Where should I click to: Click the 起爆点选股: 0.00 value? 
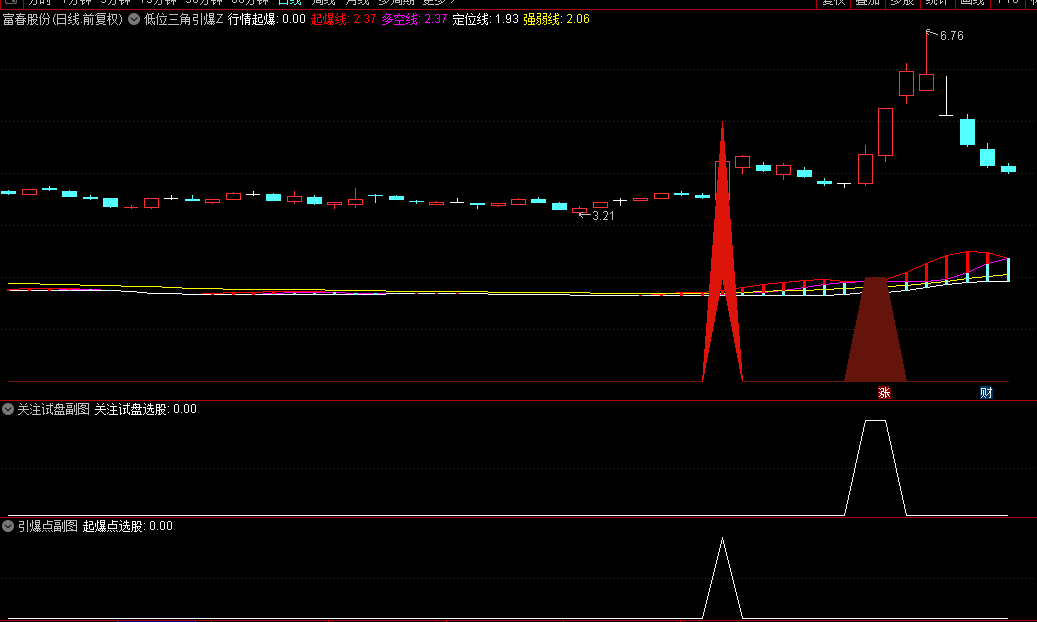click(x=128, y=526)
